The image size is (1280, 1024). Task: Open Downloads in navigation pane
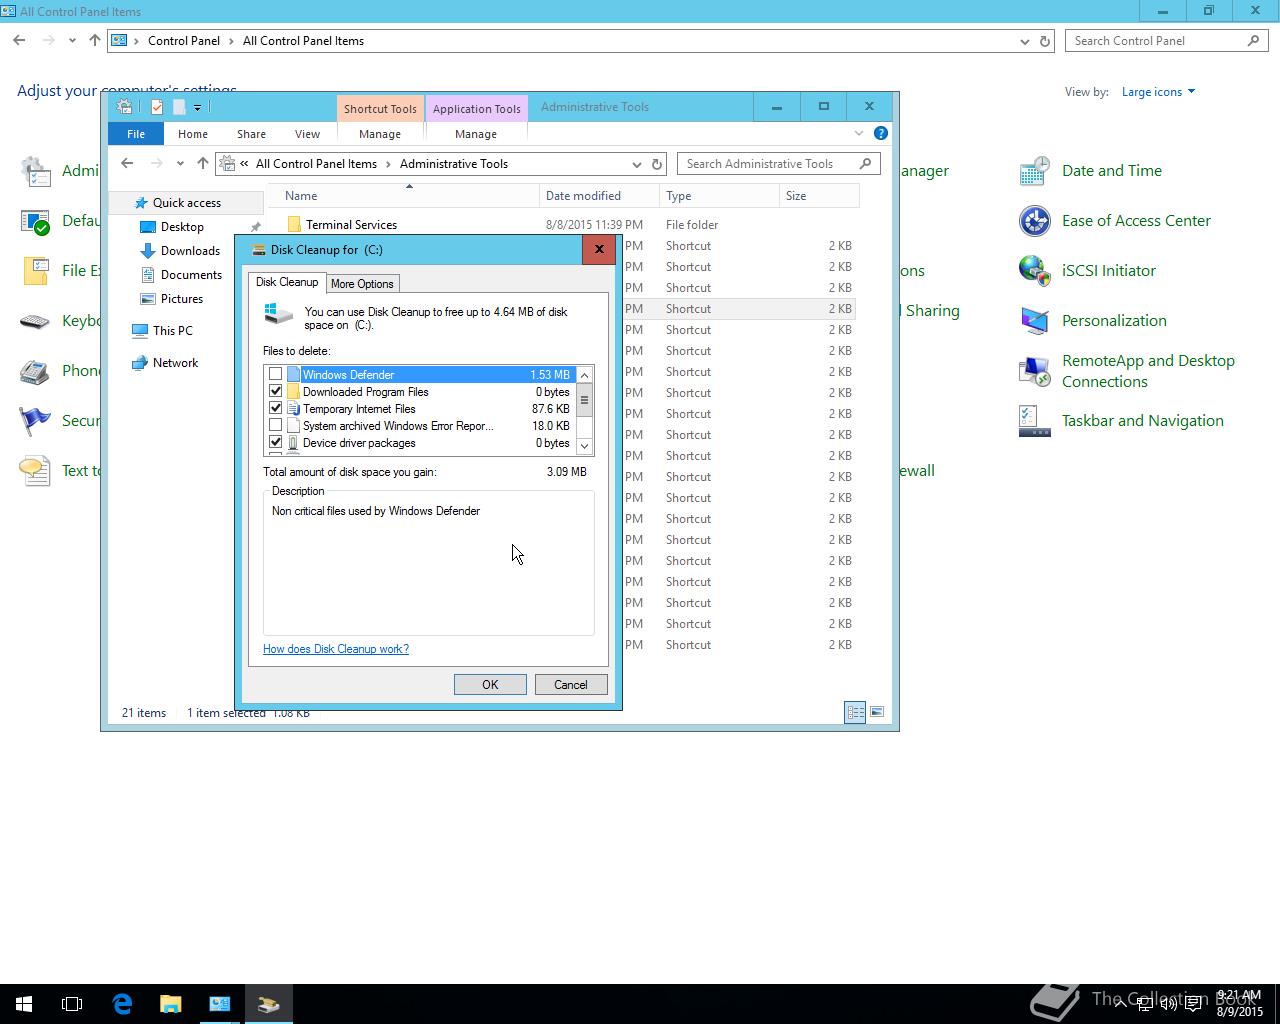coord(190,251)
